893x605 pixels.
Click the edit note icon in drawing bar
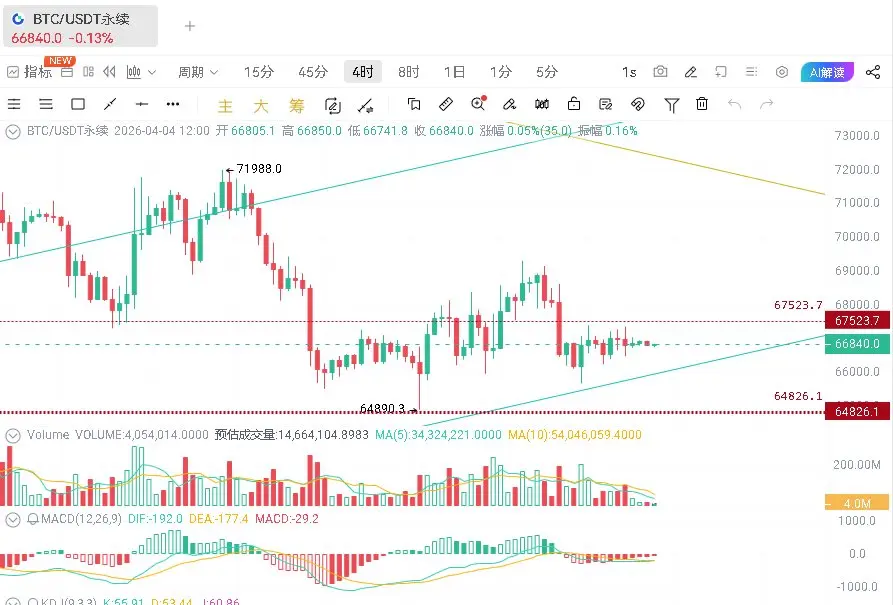click(606, 104)
